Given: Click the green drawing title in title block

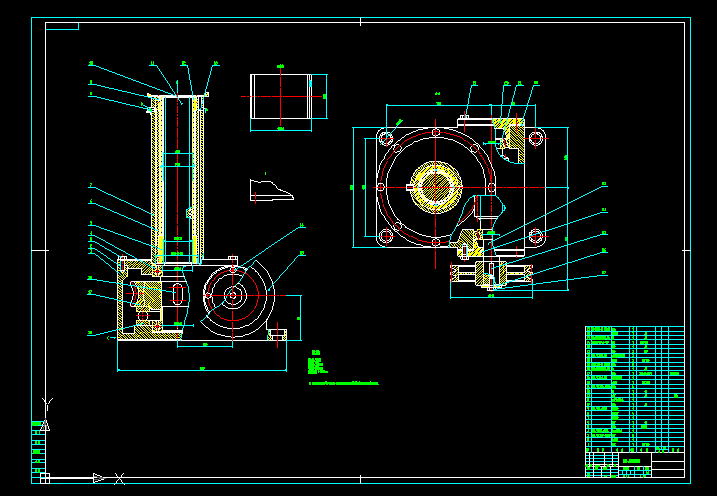Looking at the screenshot, I should [x=631, y=460].
